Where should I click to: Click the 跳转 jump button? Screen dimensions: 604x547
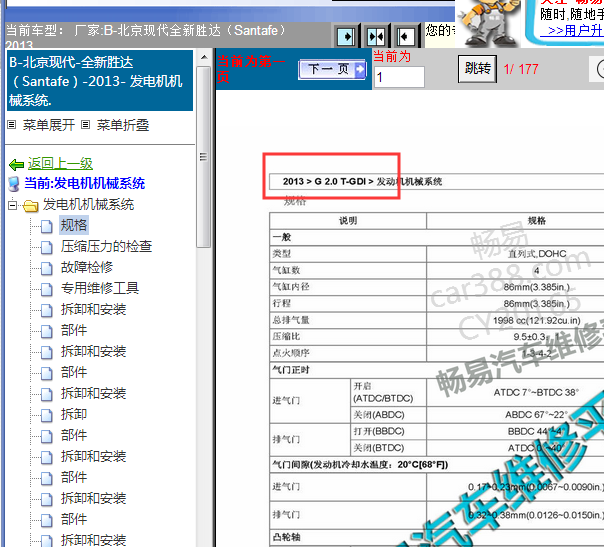(477, 69)
